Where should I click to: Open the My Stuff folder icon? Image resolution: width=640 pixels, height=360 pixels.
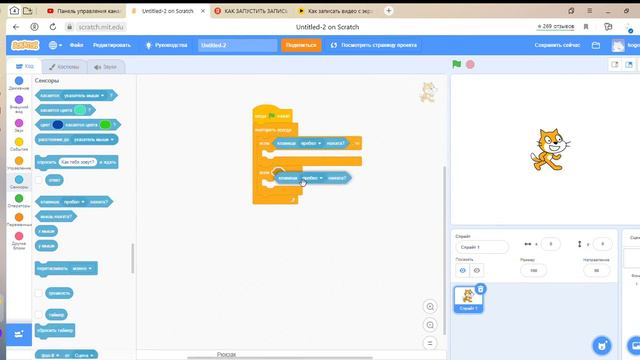pyautogui.click(x=596, y=45)
